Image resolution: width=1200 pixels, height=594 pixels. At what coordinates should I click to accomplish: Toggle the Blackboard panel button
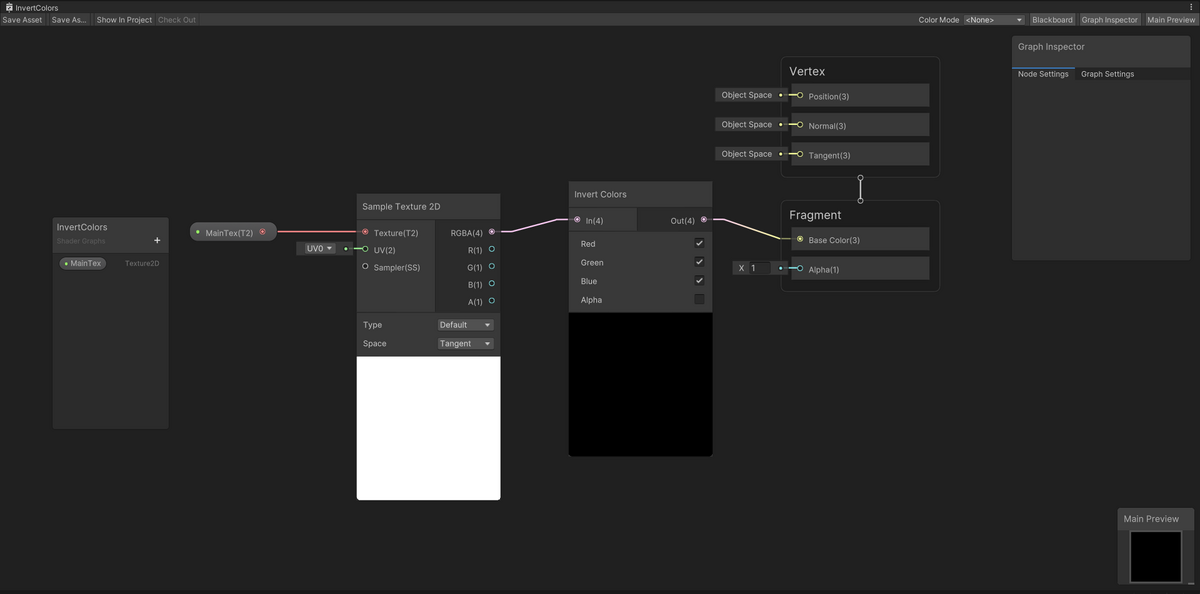tap(1052, 20)
